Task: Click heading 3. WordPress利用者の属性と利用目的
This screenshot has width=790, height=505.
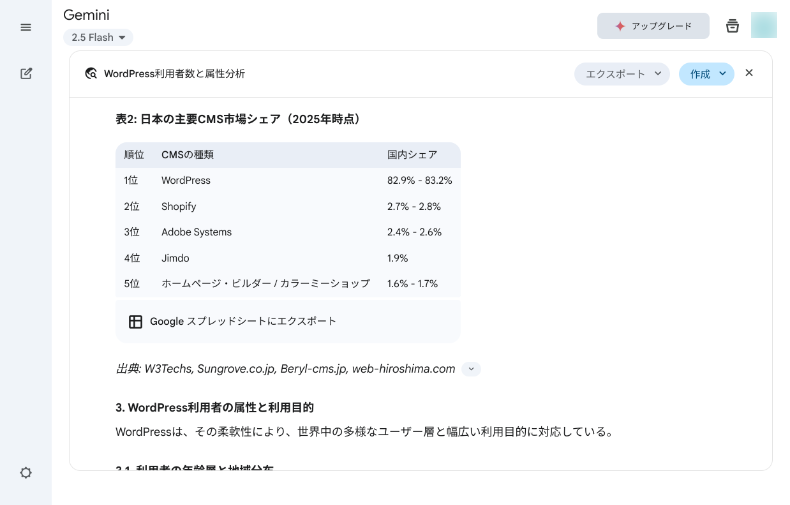Action: point(215,408)
